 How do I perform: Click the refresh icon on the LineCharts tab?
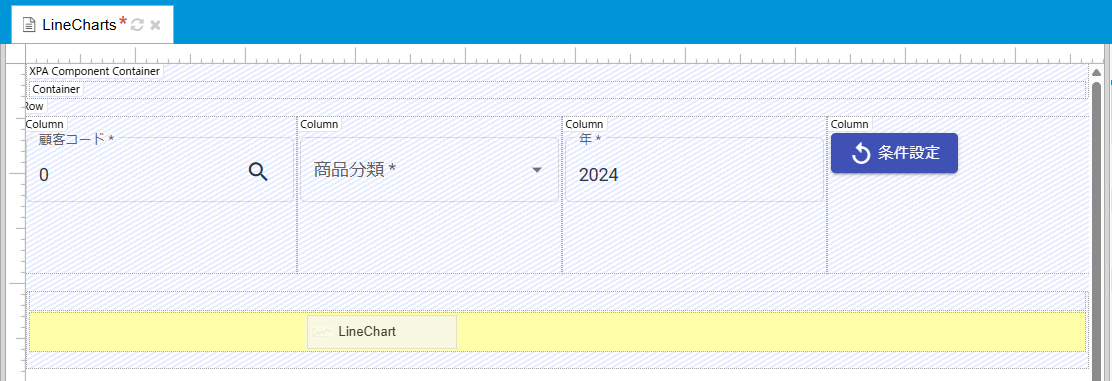tap(138, 25)
